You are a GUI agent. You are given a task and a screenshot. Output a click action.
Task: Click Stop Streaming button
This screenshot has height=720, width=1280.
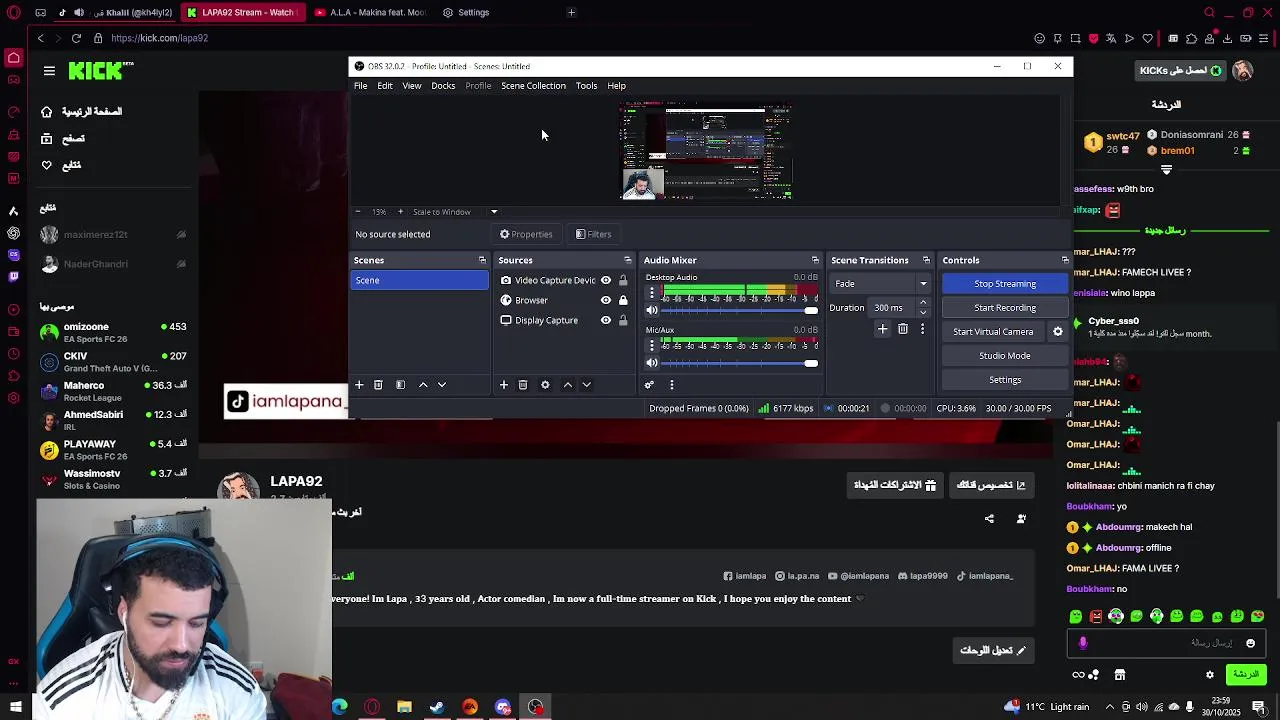point(1005,284)
